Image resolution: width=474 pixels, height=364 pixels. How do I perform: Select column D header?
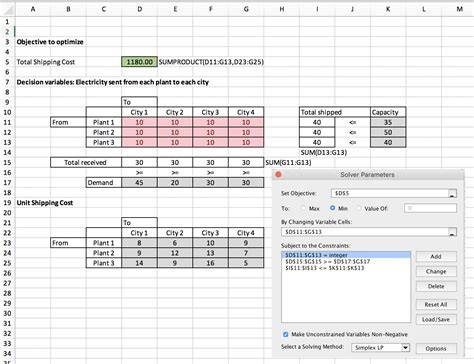(140, 9)
